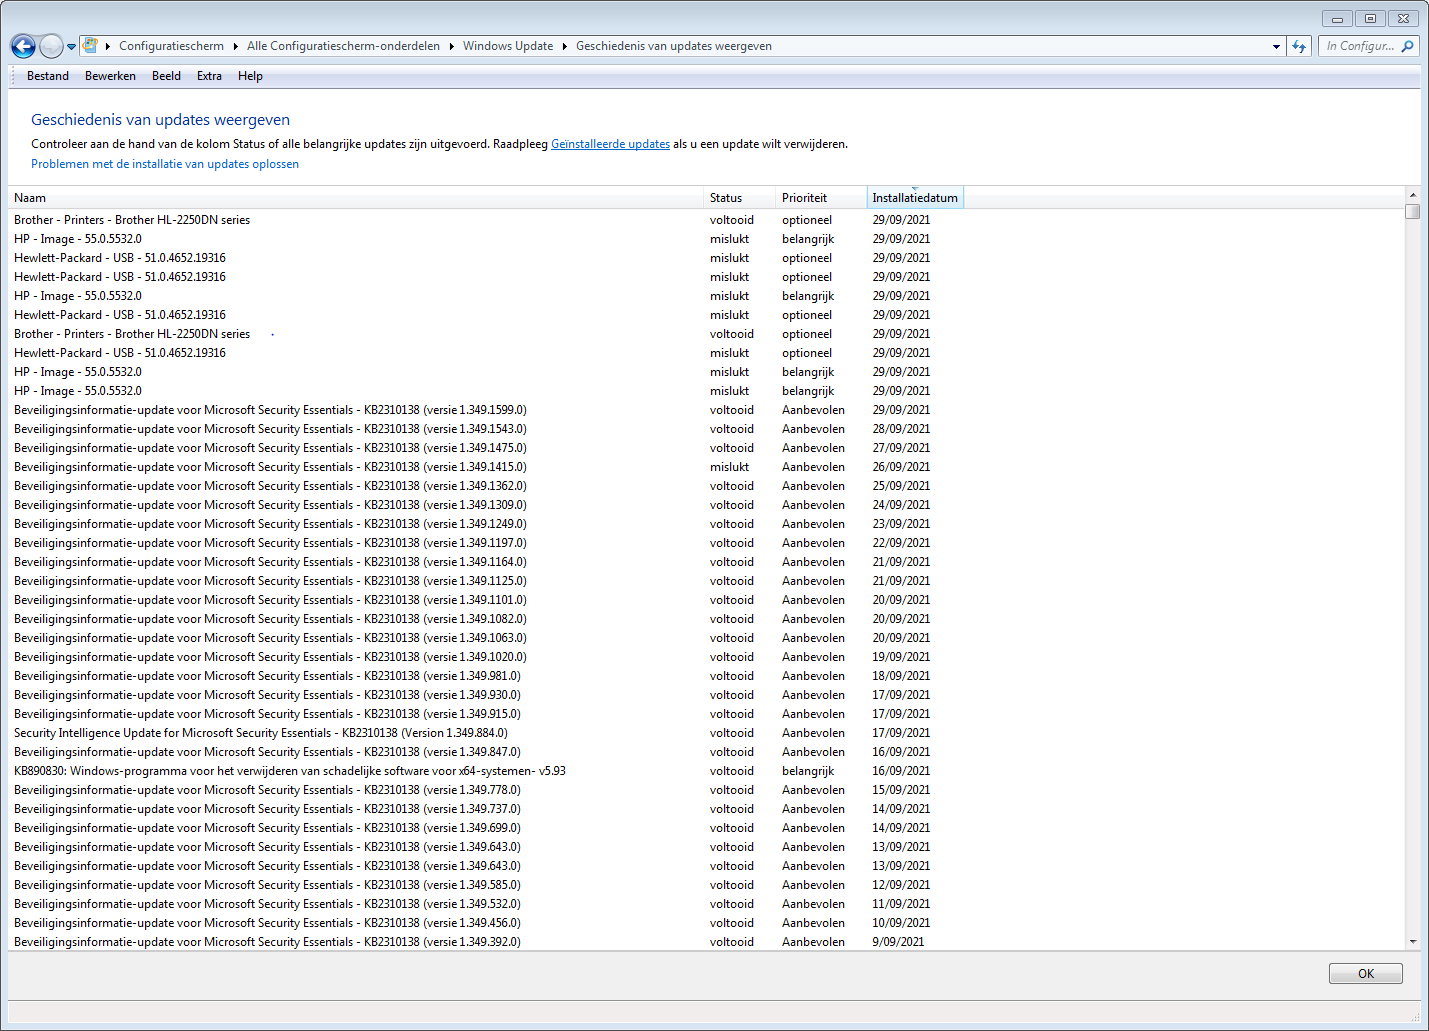Open the recent pages dropdown arrow

[72, 47]
